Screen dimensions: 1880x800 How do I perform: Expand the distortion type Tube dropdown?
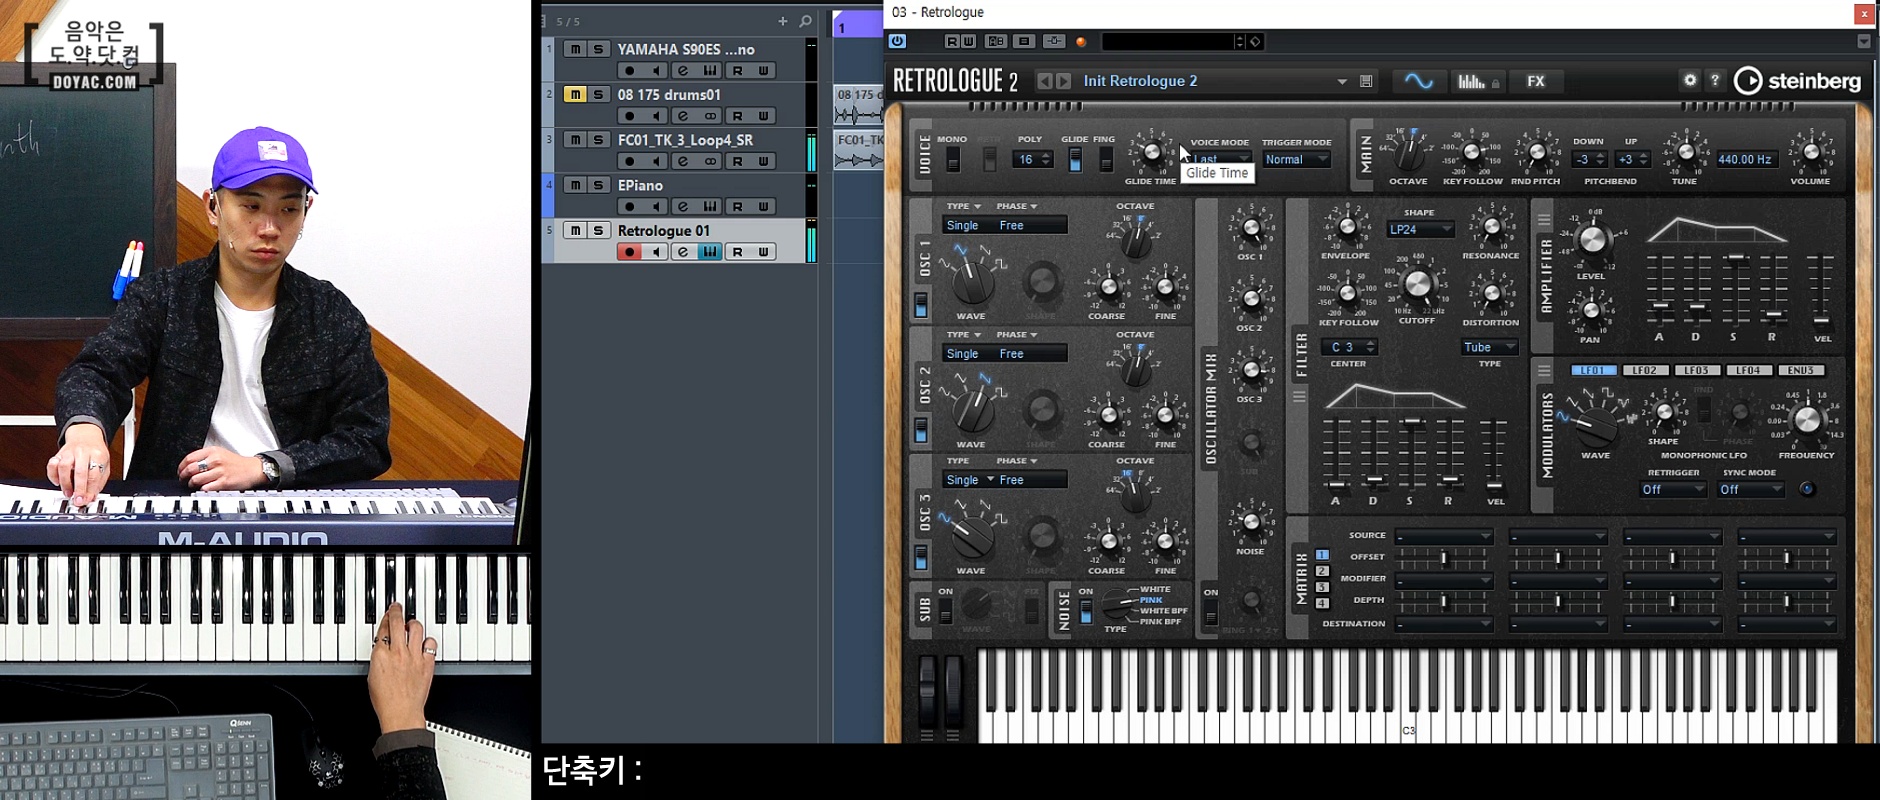[1489, 348]
